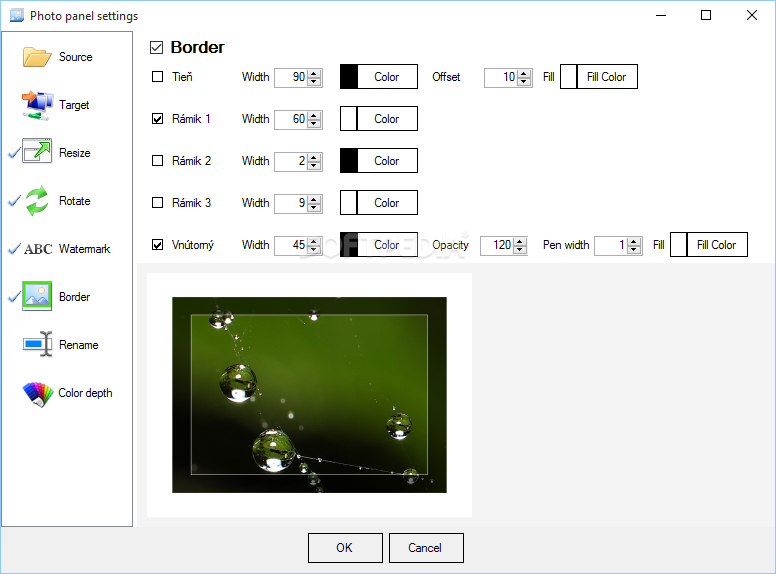The height and width of the screenshot is (574, 776).
Task: Go to the Resize section
Action: pos(75,153)
